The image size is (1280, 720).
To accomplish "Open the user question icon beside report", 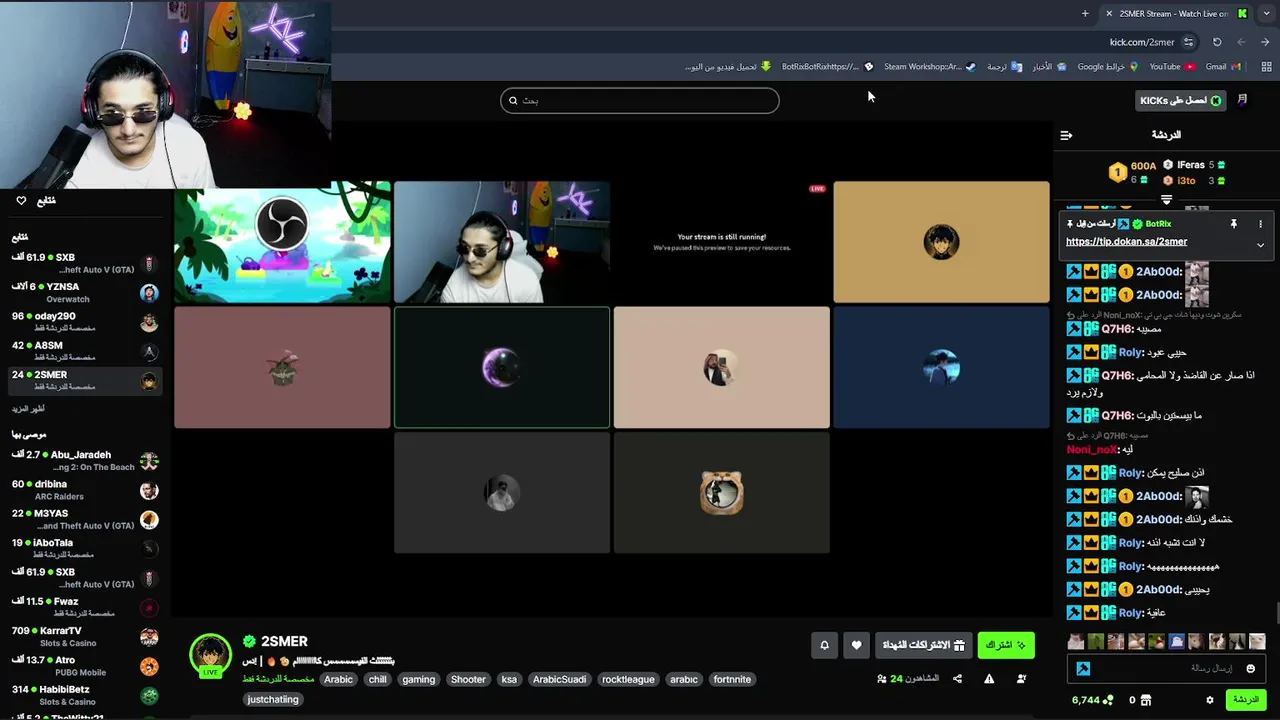I will coord(1021,679).
